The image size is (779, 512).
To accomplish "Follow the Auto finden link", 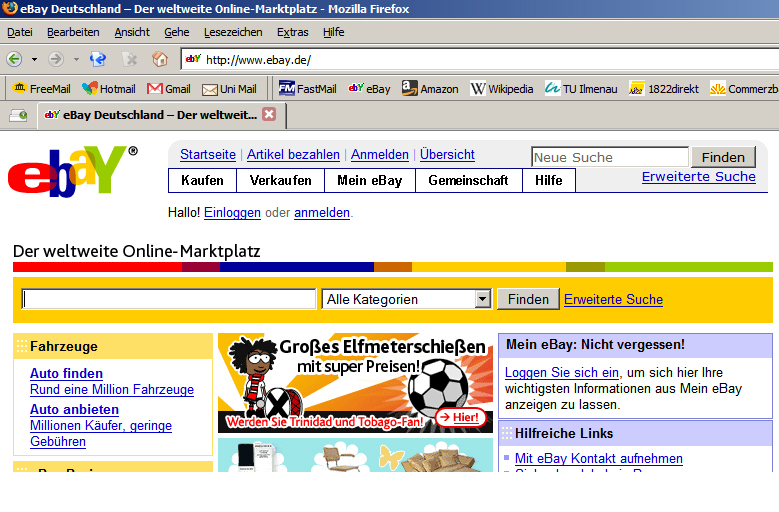I will [66, 374].
